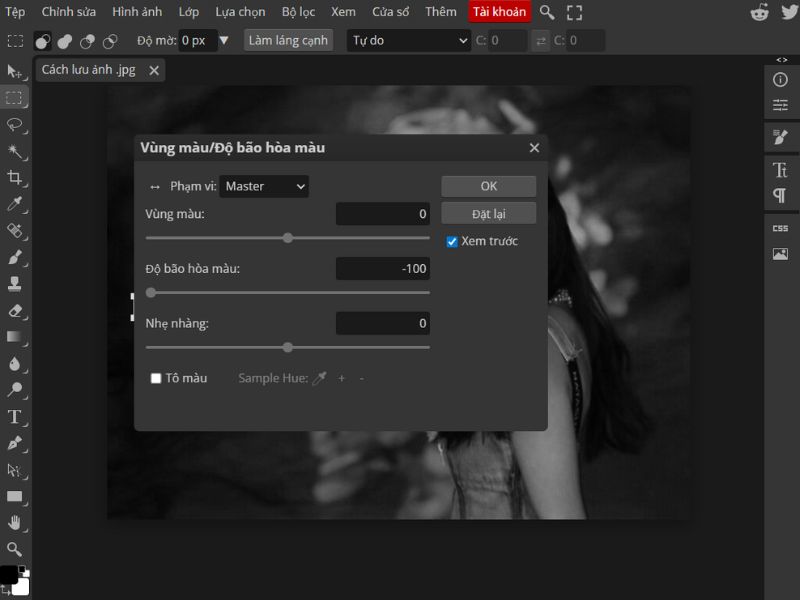Click the minus sample hue button
Image resolution: width=800 pixels, height=600 pixels.
point(362,378)
